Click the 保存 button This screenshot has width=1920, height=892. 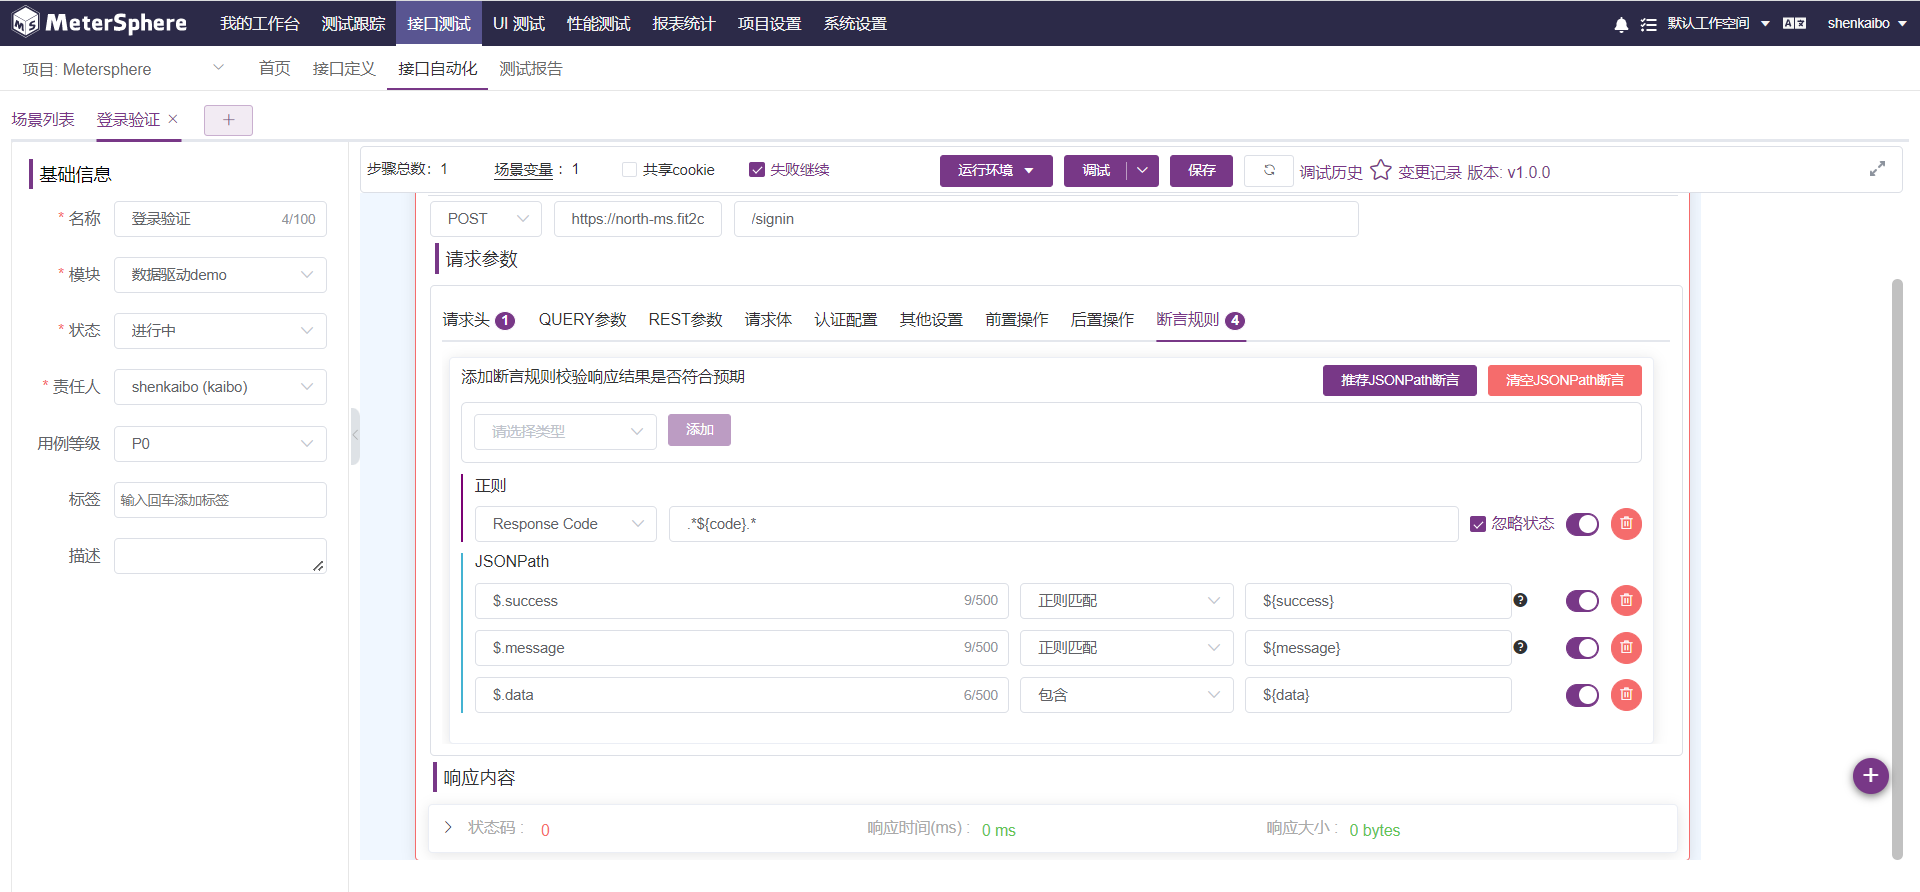1202,170
